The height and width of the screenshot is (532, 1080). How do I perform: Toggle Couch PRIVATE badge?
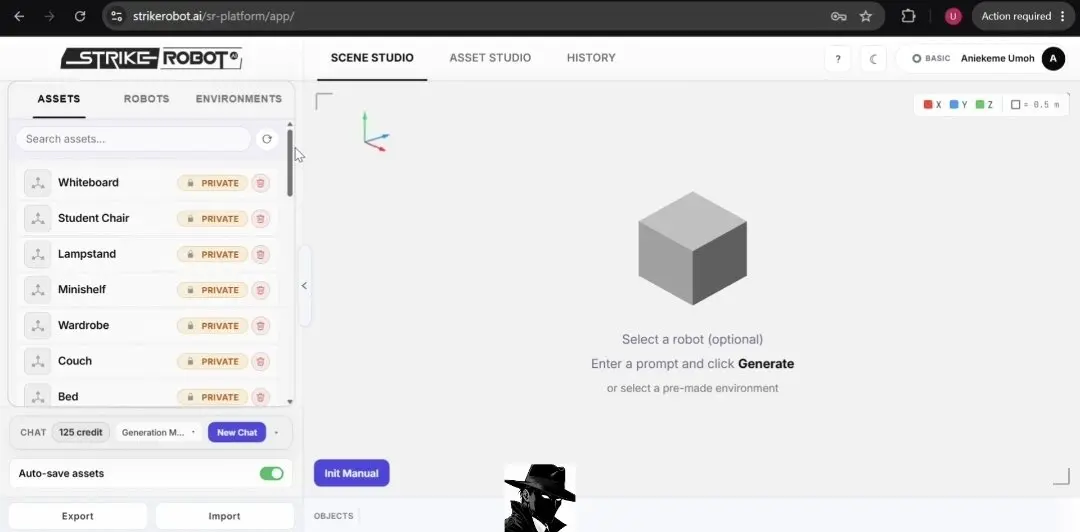click(212, 362)
